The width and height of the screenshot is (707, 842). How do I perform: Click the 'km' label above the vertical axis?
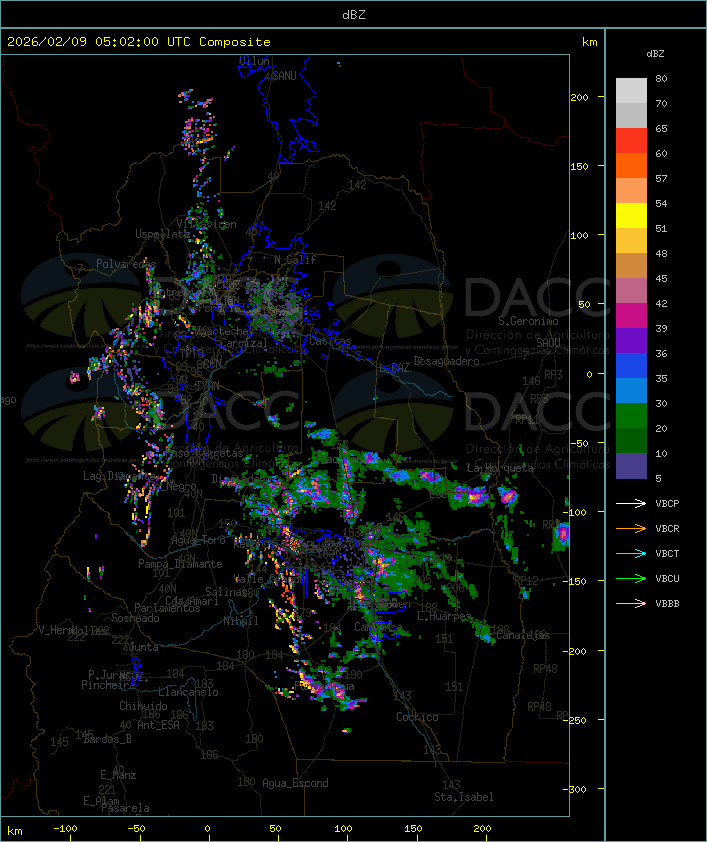pyautogui.click(x=589, y=42)
